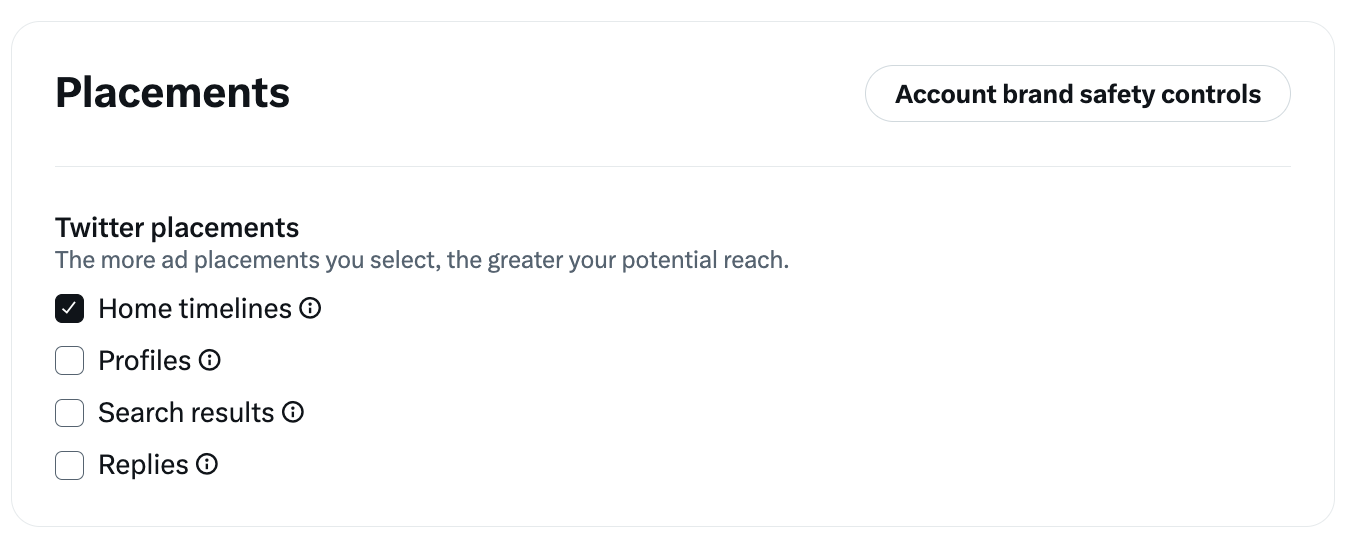Click the potential reach description text
Image resolution: width=1346 pixels, height=546 pixels.
pyautogui.click(x=422, y=261)
